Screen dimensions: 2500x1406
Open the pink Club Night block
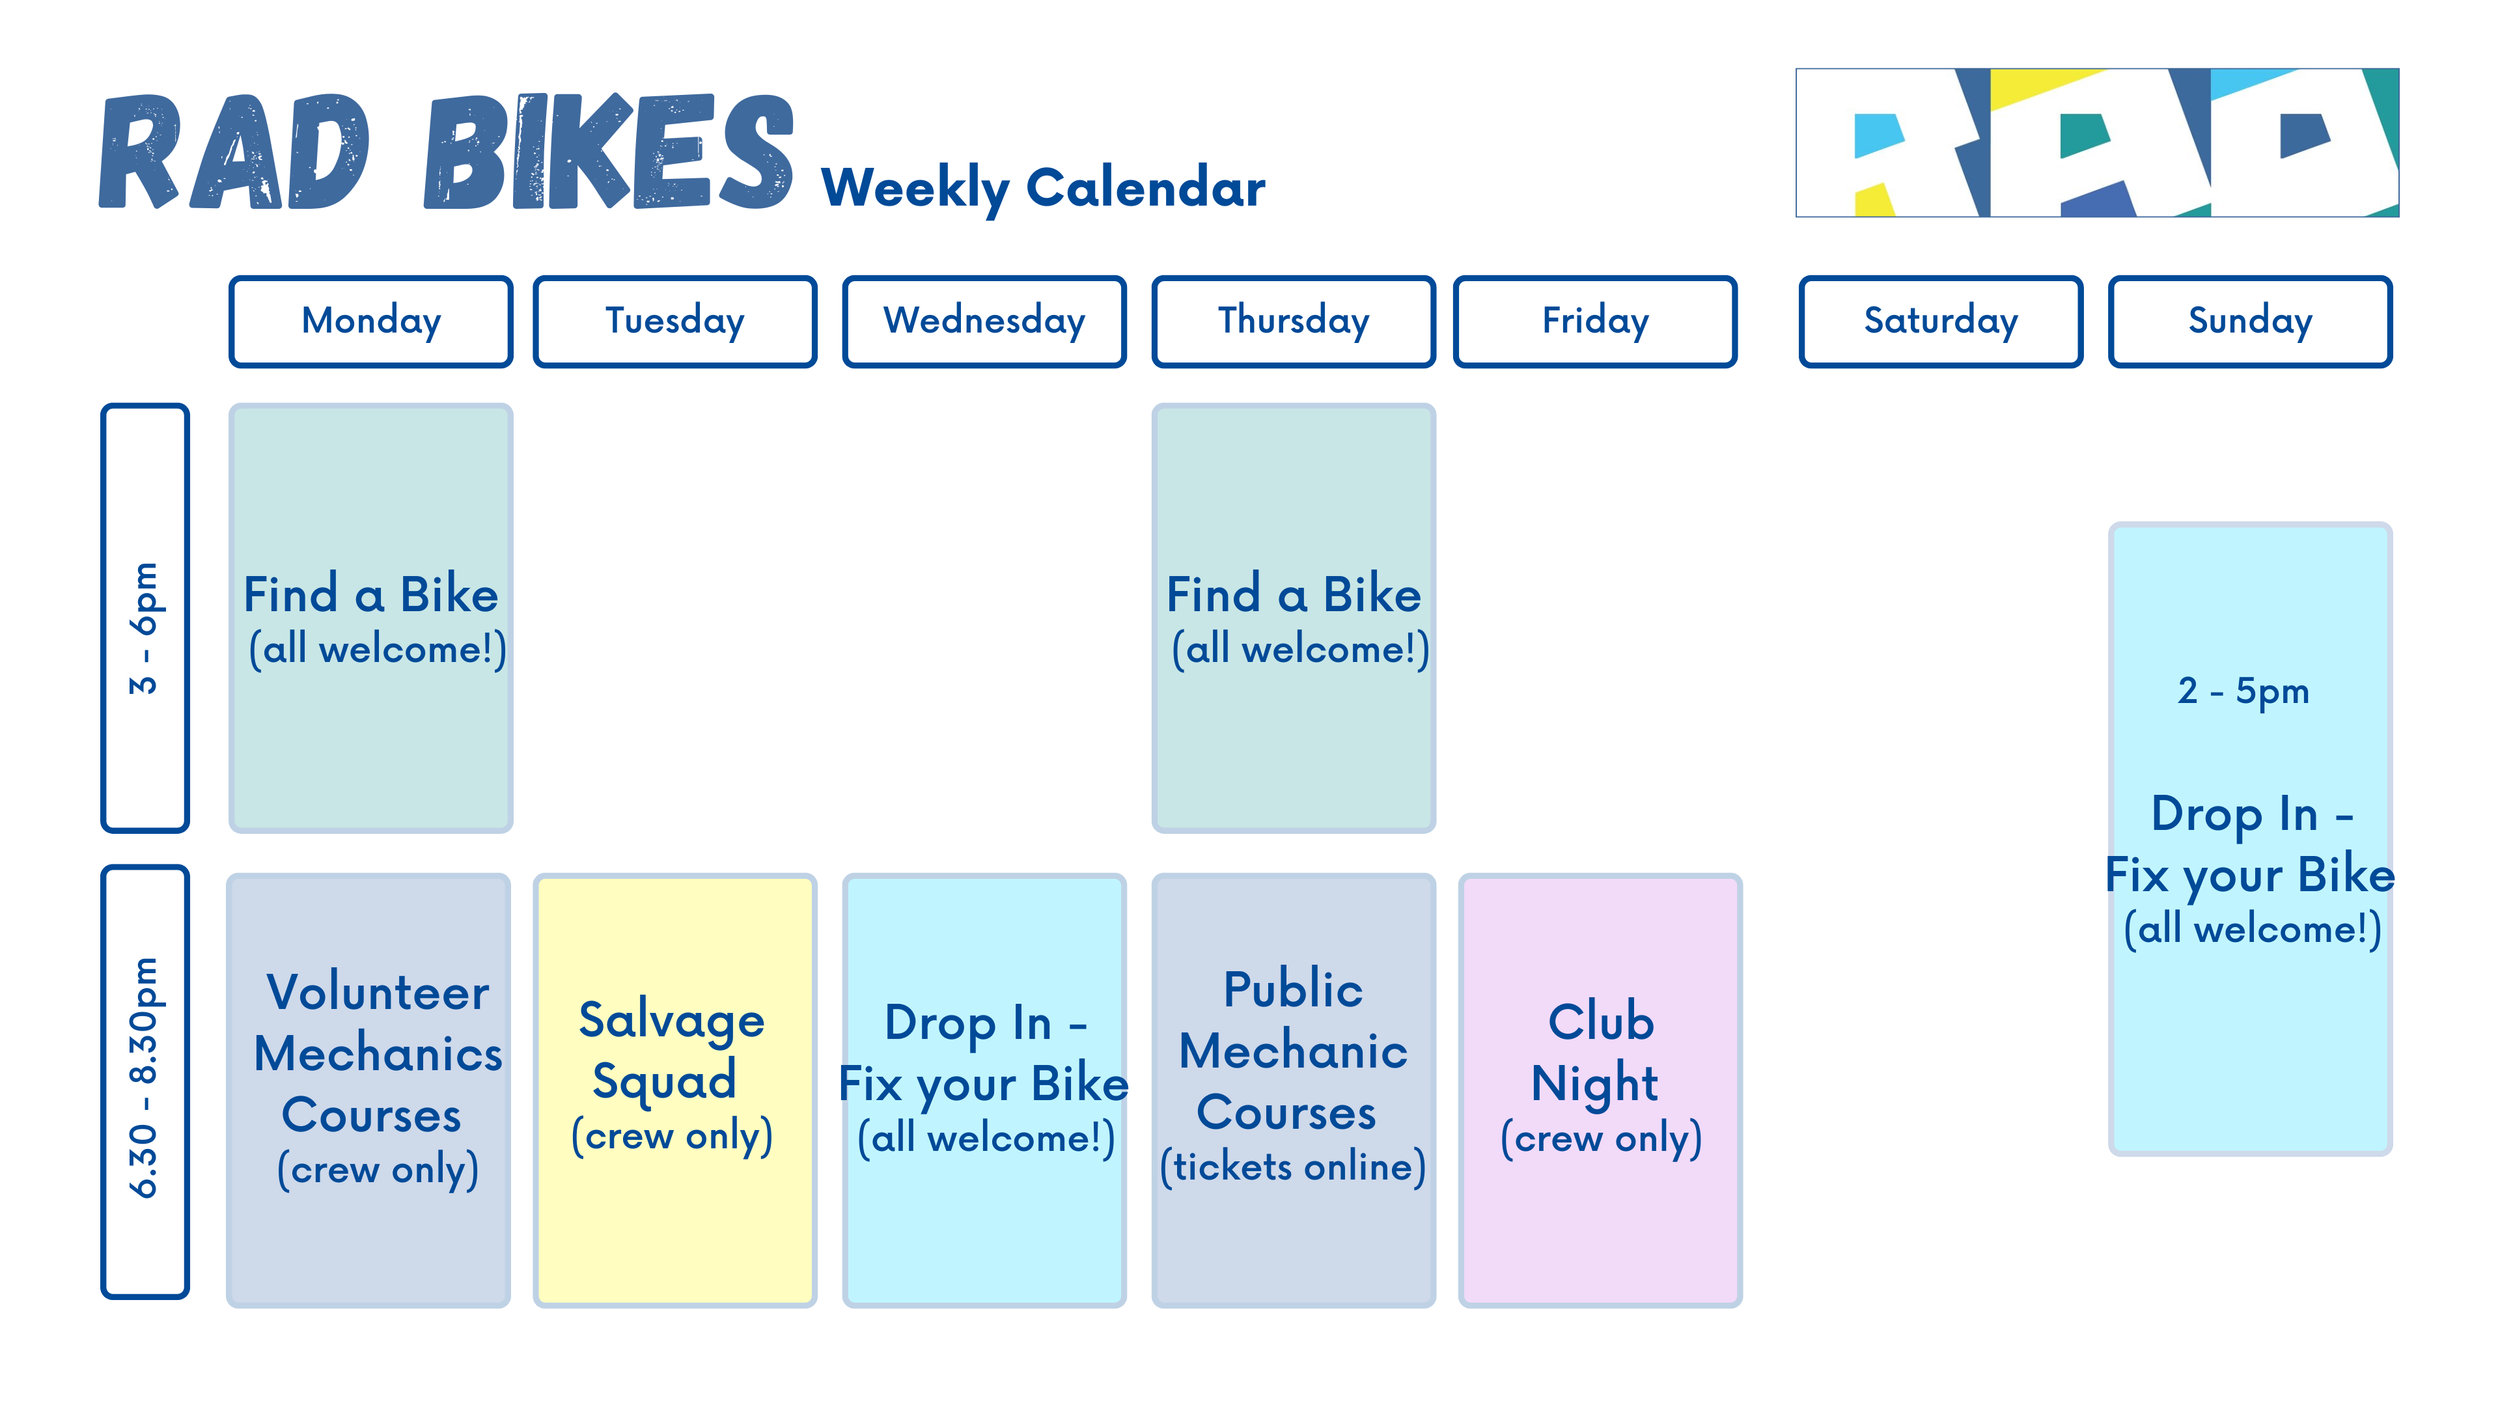coord(1600,1091)
